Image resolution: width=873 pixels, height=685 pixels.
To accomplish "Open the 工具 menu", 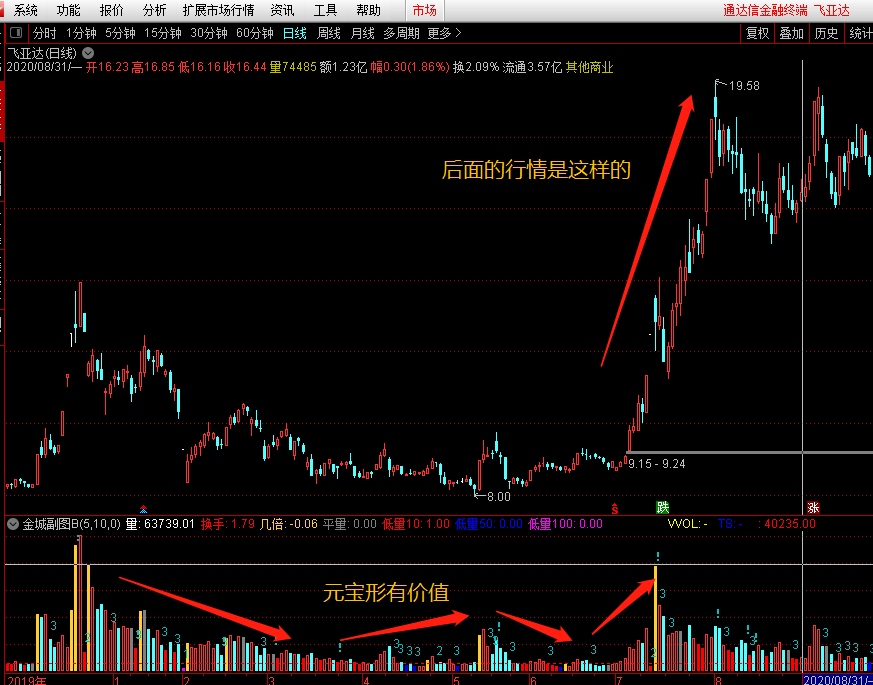I will point(326,10).
